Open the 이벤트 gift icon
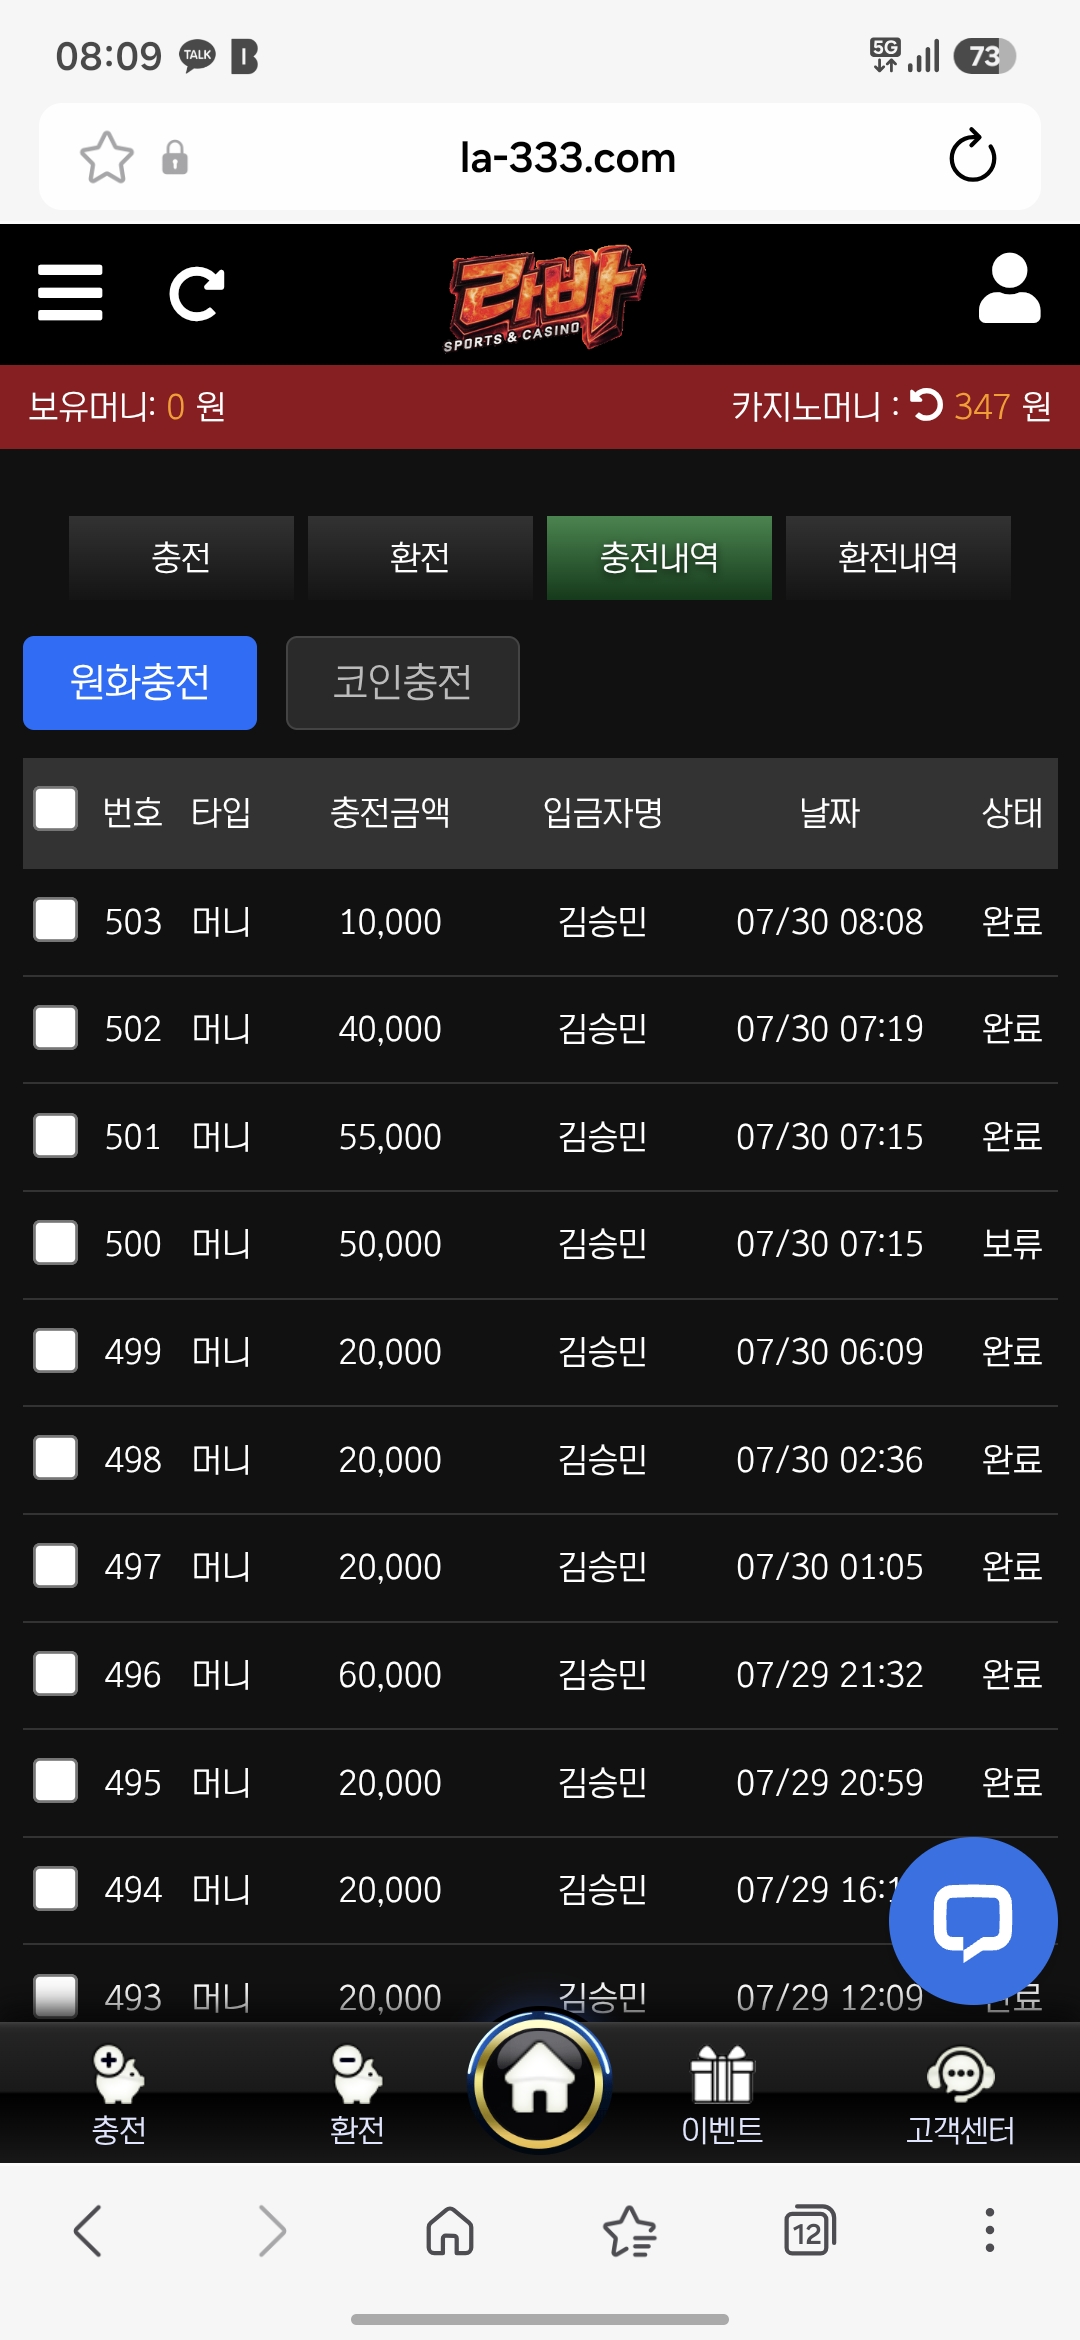This screenshot has width=1080, height=2340. 722,2075
